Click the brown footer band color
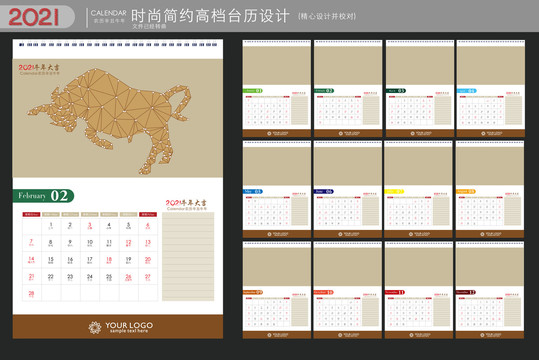This screenshot has width=539, height=360. click(118, 327)
